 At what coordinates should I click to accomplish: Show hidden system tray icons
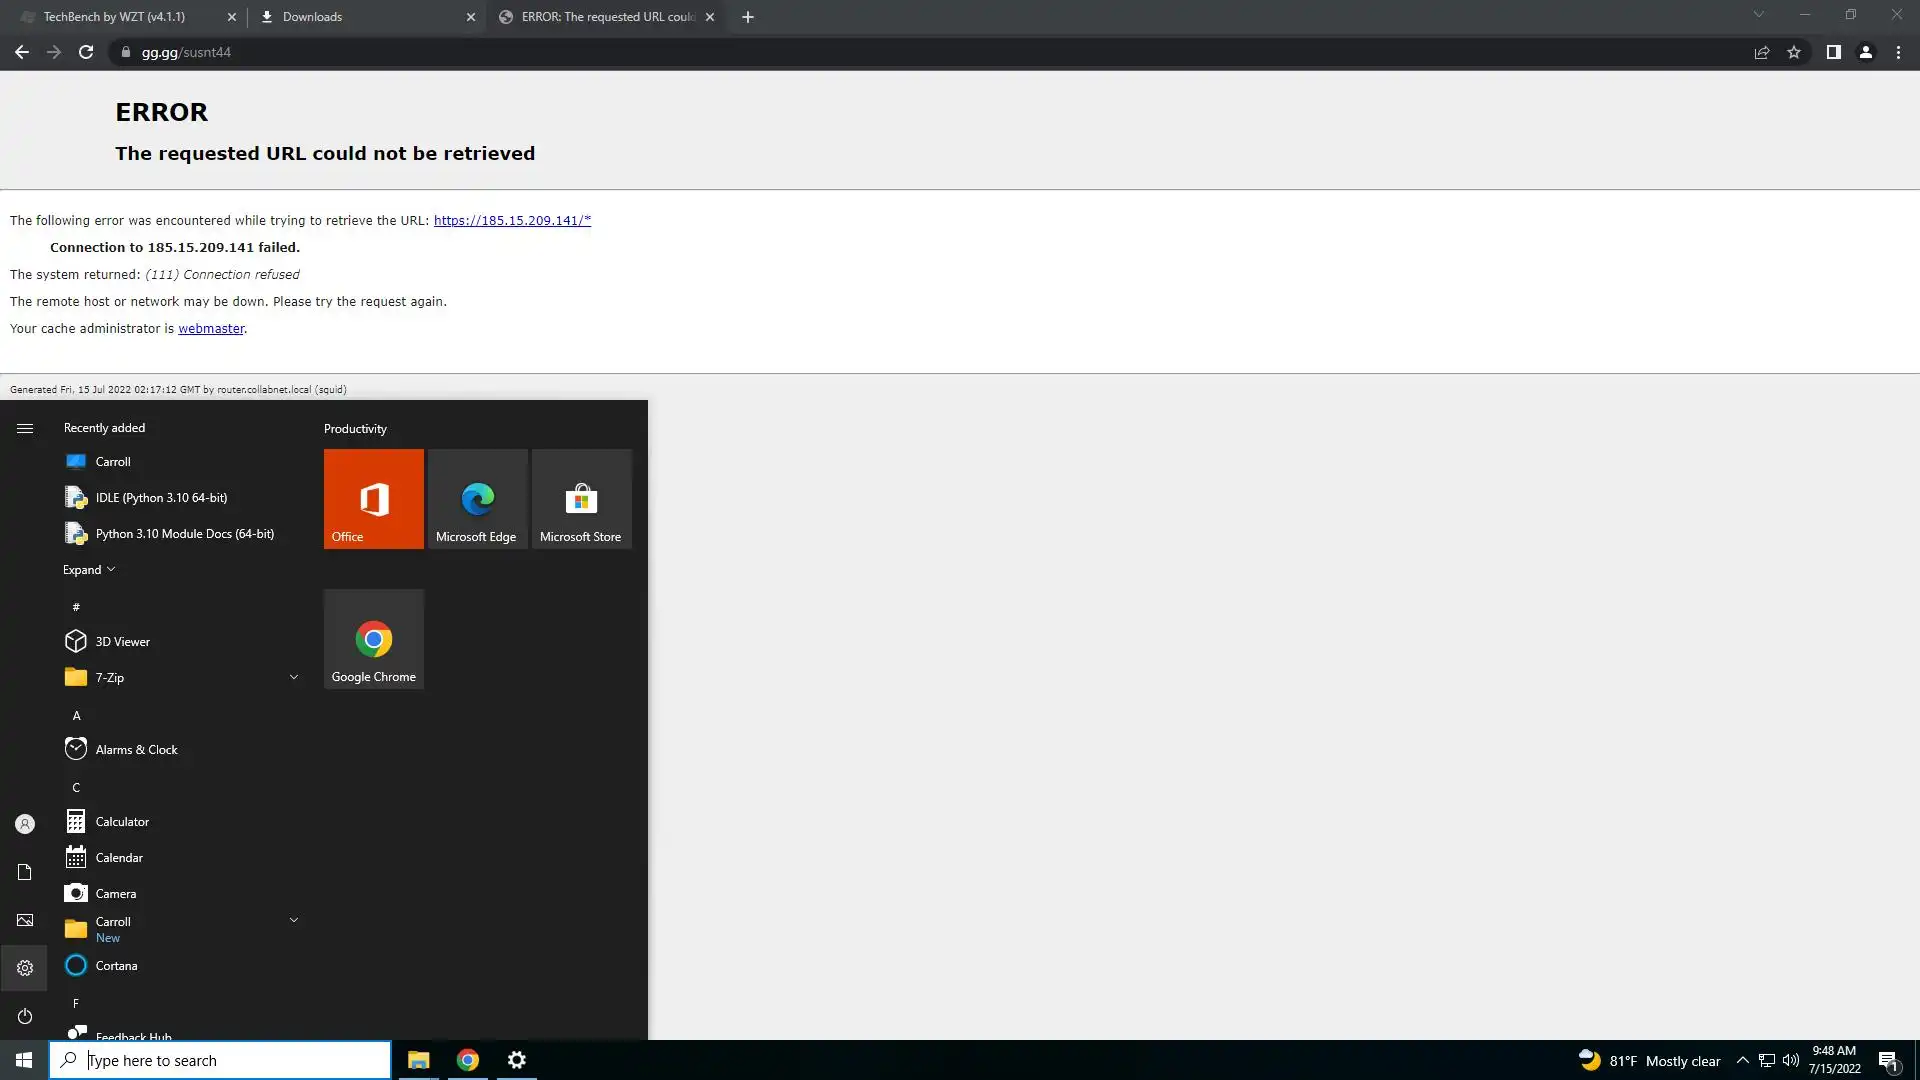pyautogui.click(x=1742, y=1060)
